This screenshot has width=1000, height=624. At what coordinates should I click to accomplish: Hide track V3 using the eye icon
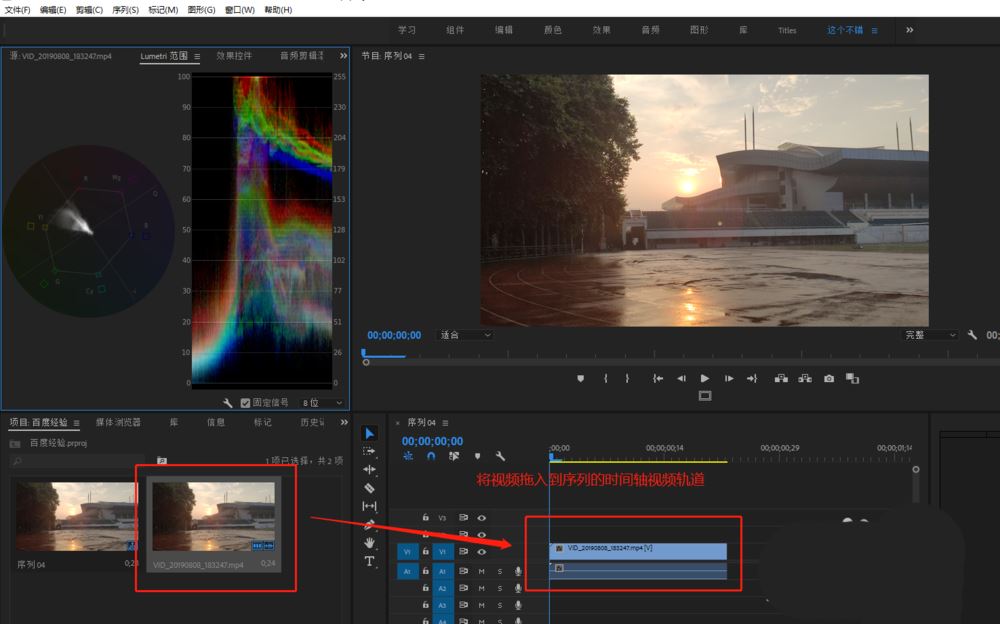click(482, 518)
